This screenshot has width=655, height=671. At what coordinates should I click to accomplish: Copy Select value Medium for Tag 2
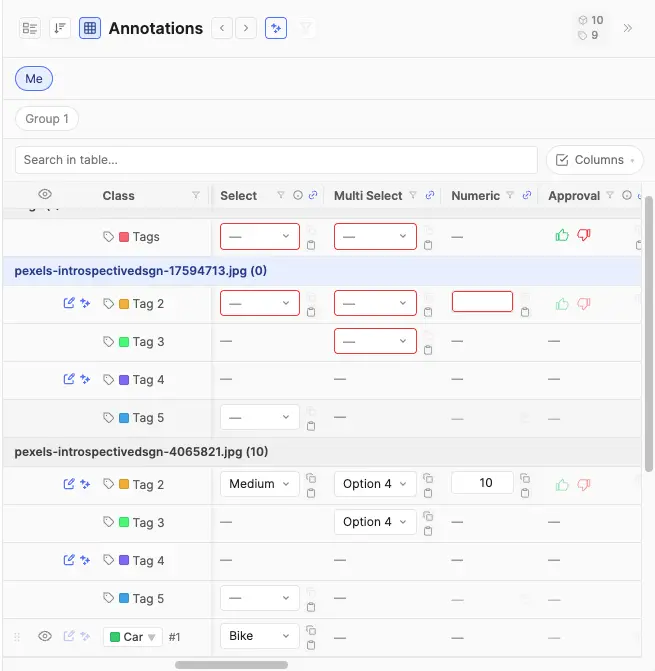coord(311,478)
